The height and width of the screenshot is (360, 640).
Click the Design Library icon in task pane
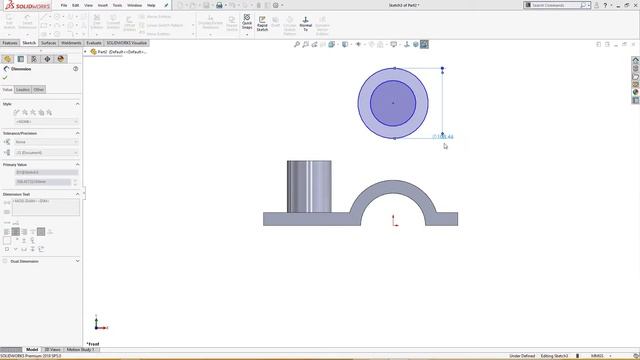tap(636, 68)
